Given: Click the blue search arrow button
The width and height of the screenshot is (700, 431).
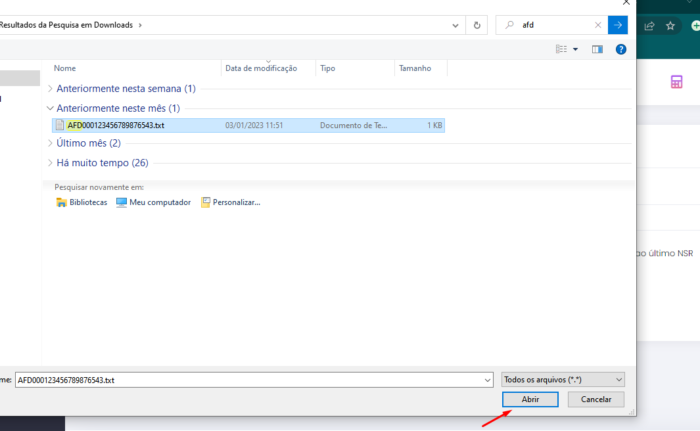Looking at the screenshot, I should pyautogui.click(x=618, y=25).
